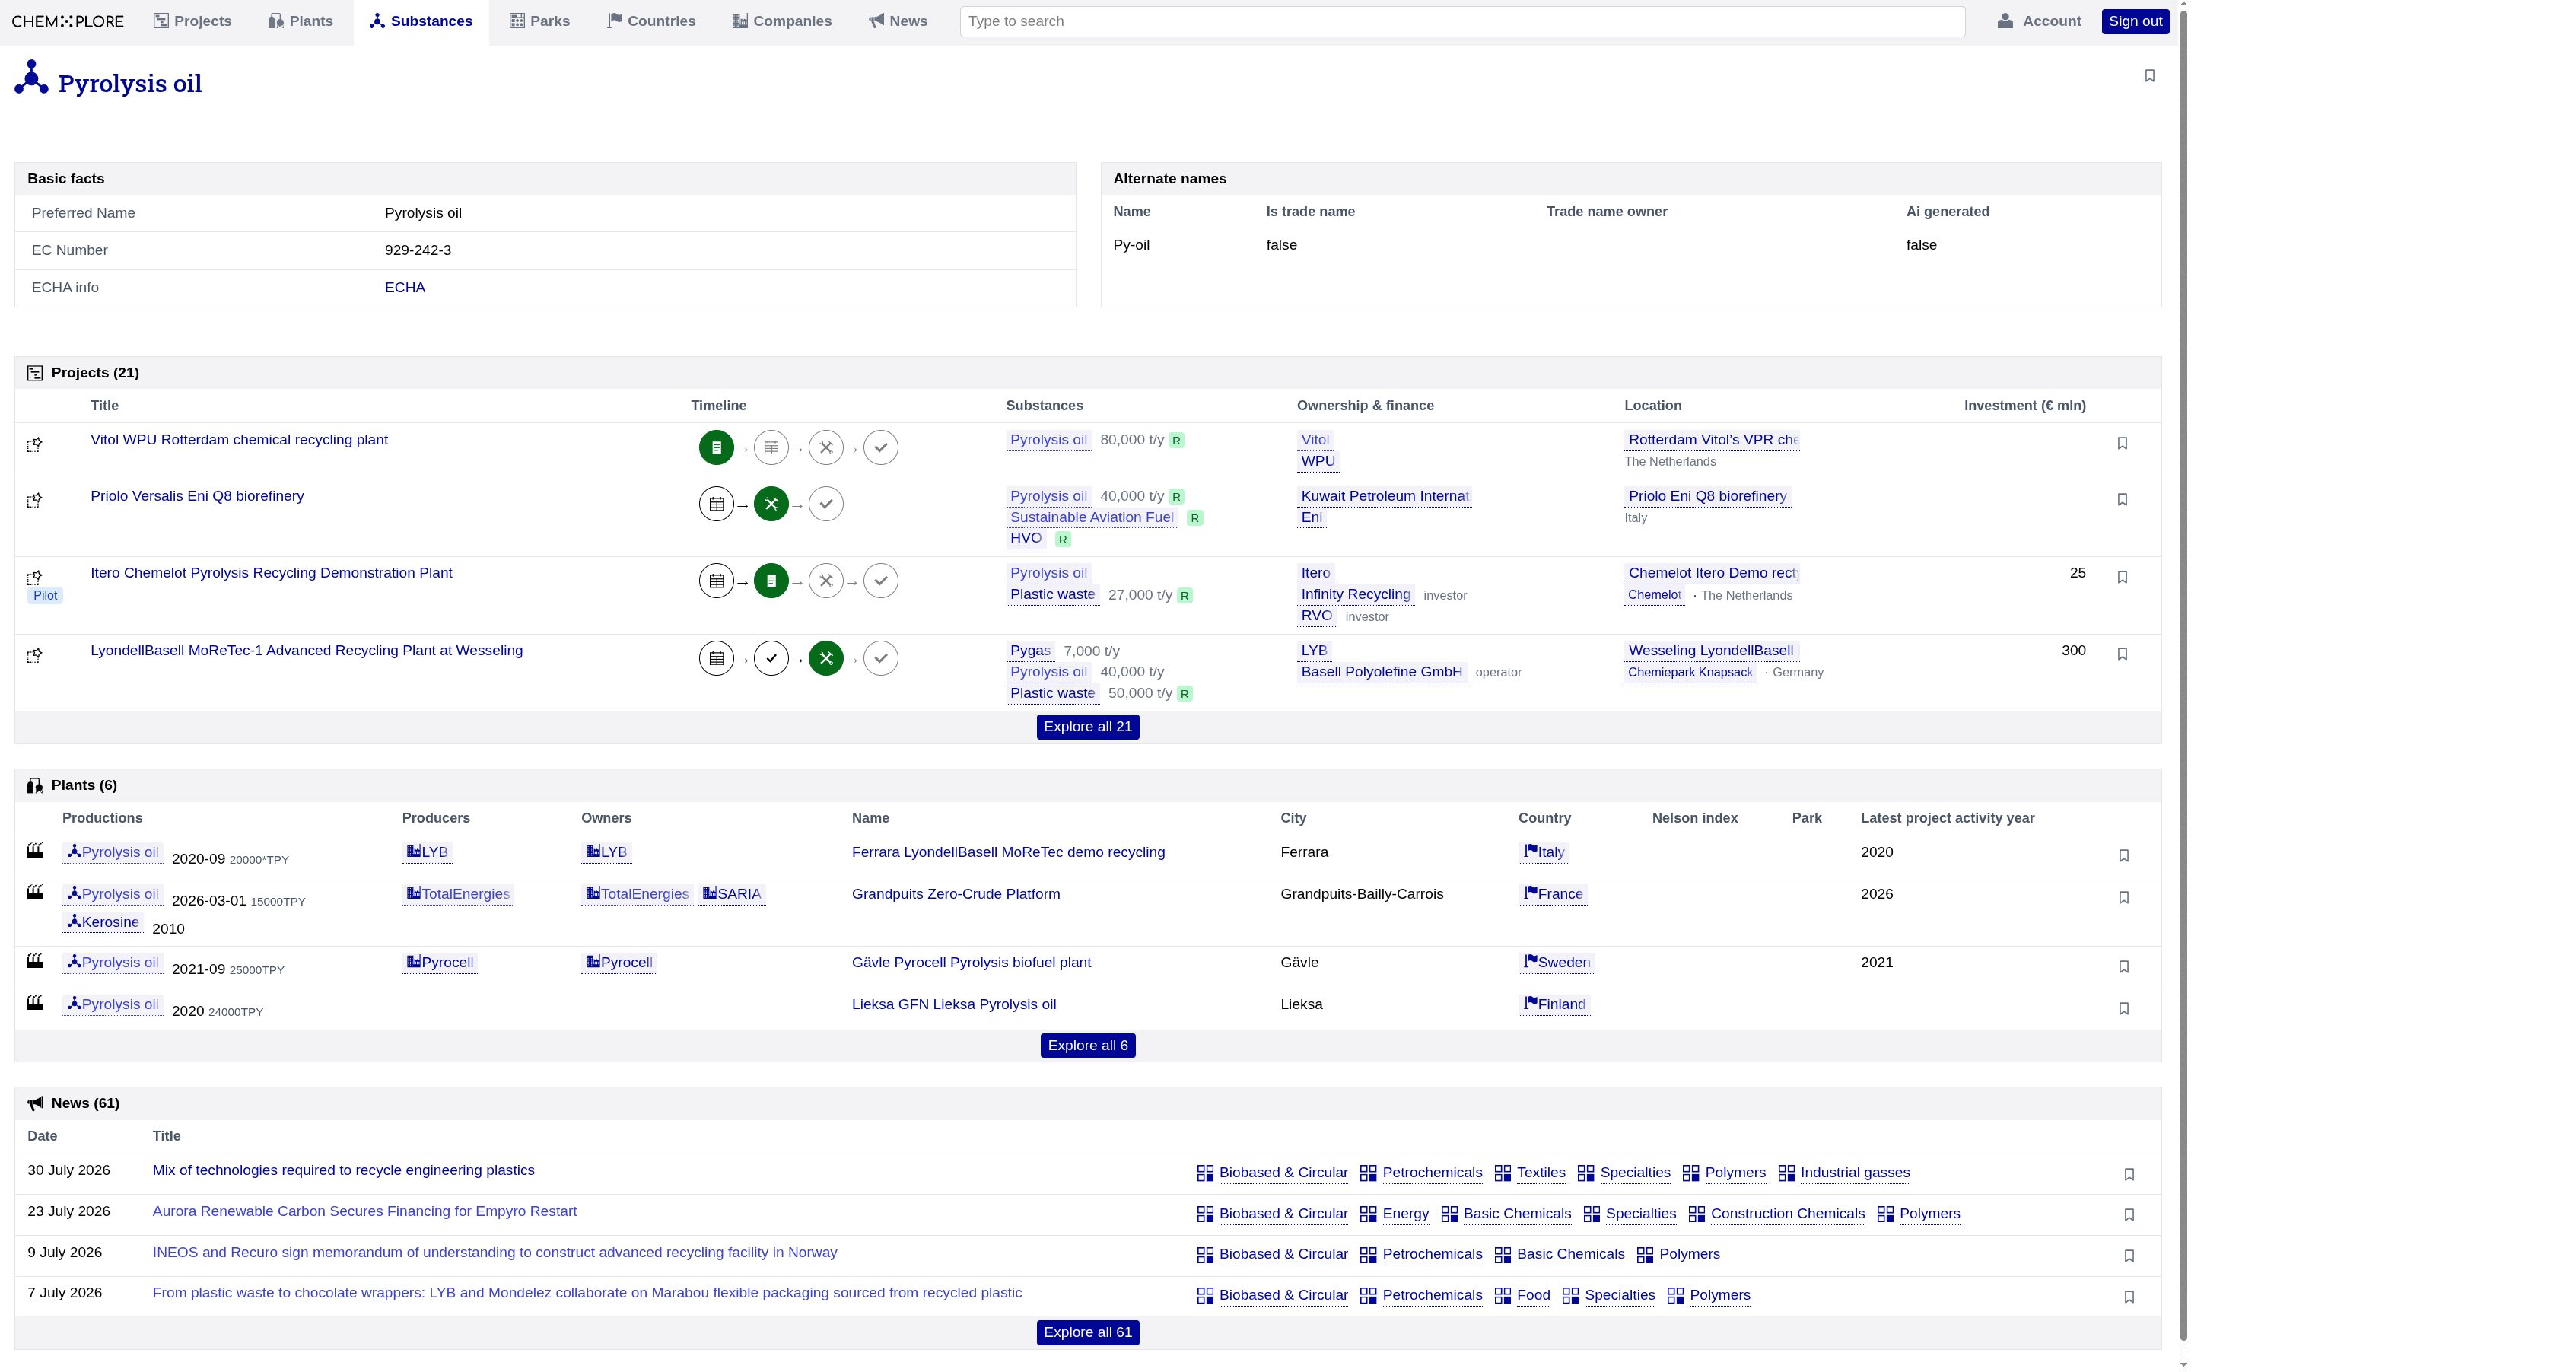Focus the Type to search field
2576x1372 pixels.
1462,22
